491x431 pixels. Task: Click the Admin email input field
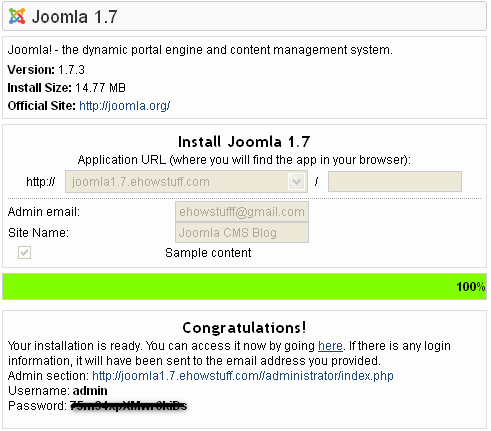point(242,212)
